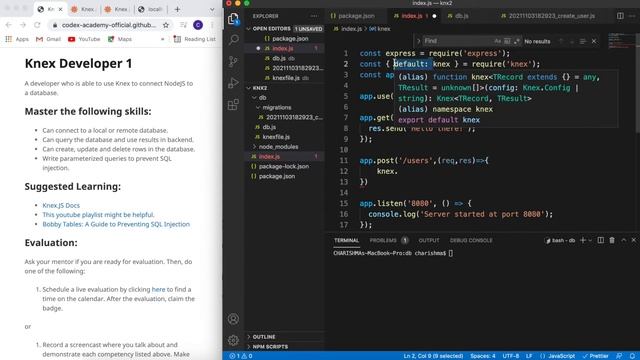This screenshot has height=360, width=640.
Task: Click the split editor icon
Action: pyautogui.click(x=620, y=16)
